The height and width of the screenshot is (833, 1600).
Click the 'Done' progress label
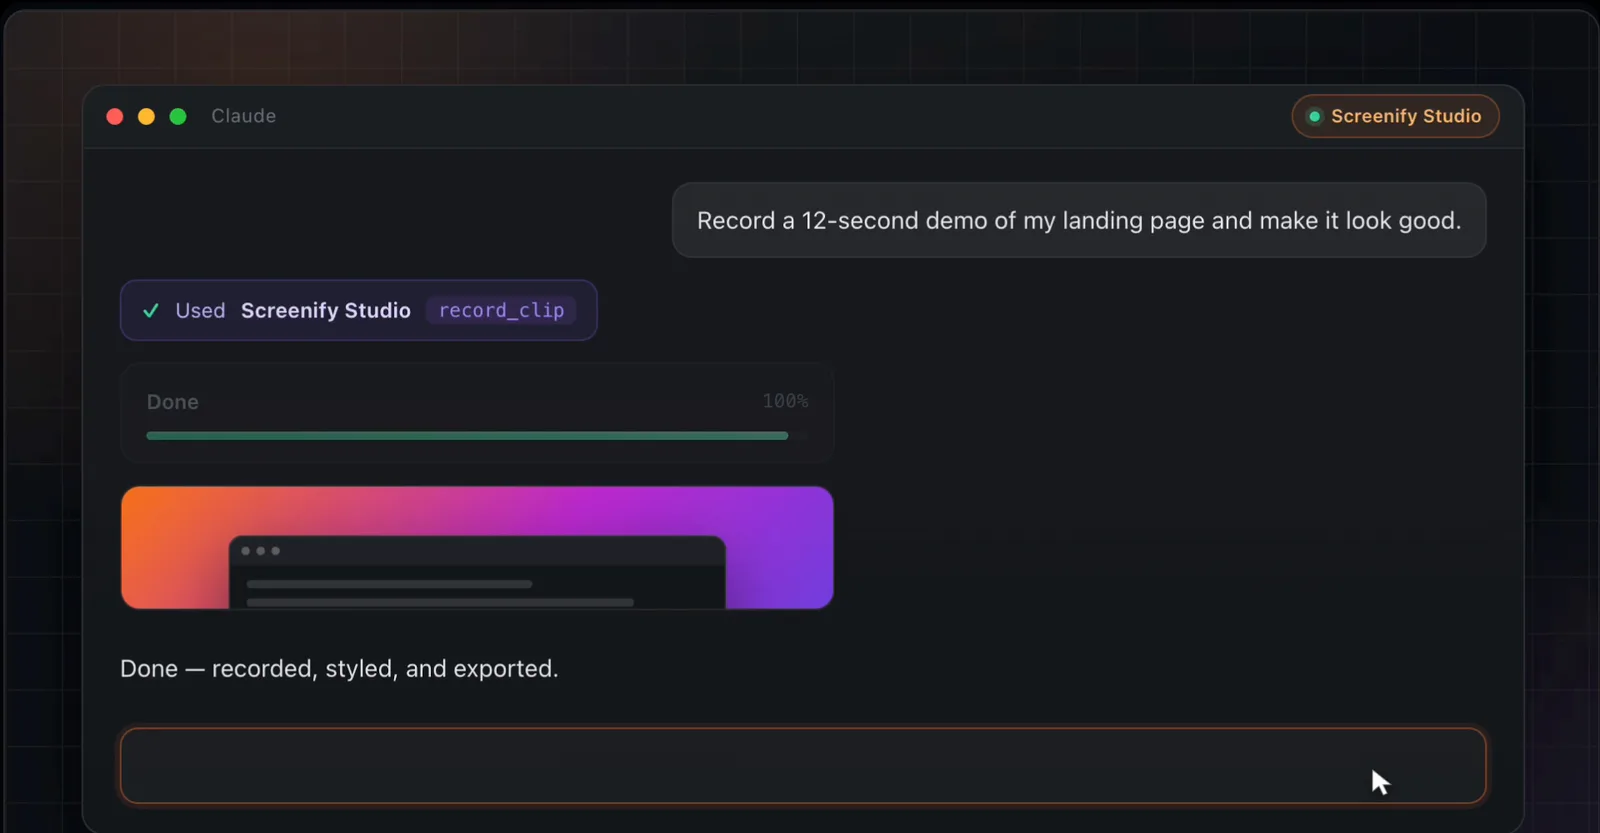(173, 402)
